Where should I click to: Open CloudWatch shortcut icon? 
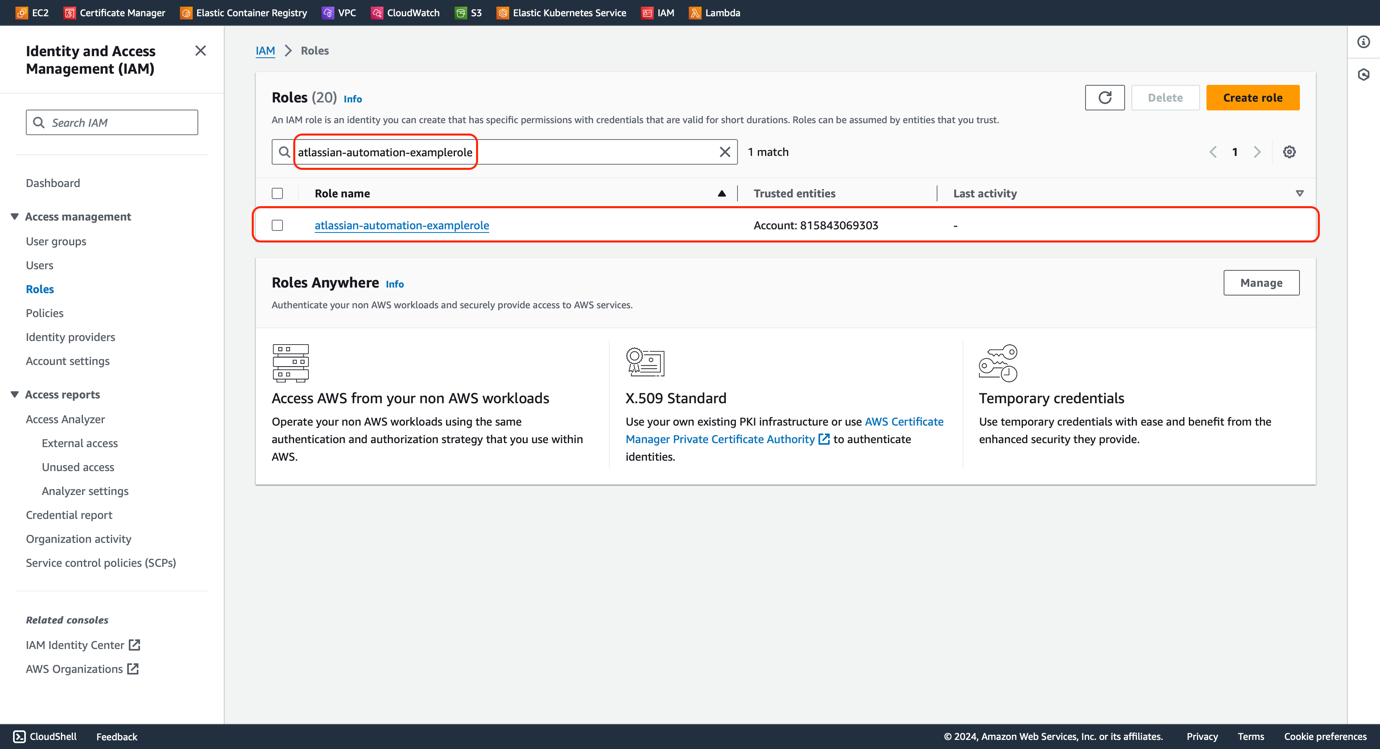point(377,13)
